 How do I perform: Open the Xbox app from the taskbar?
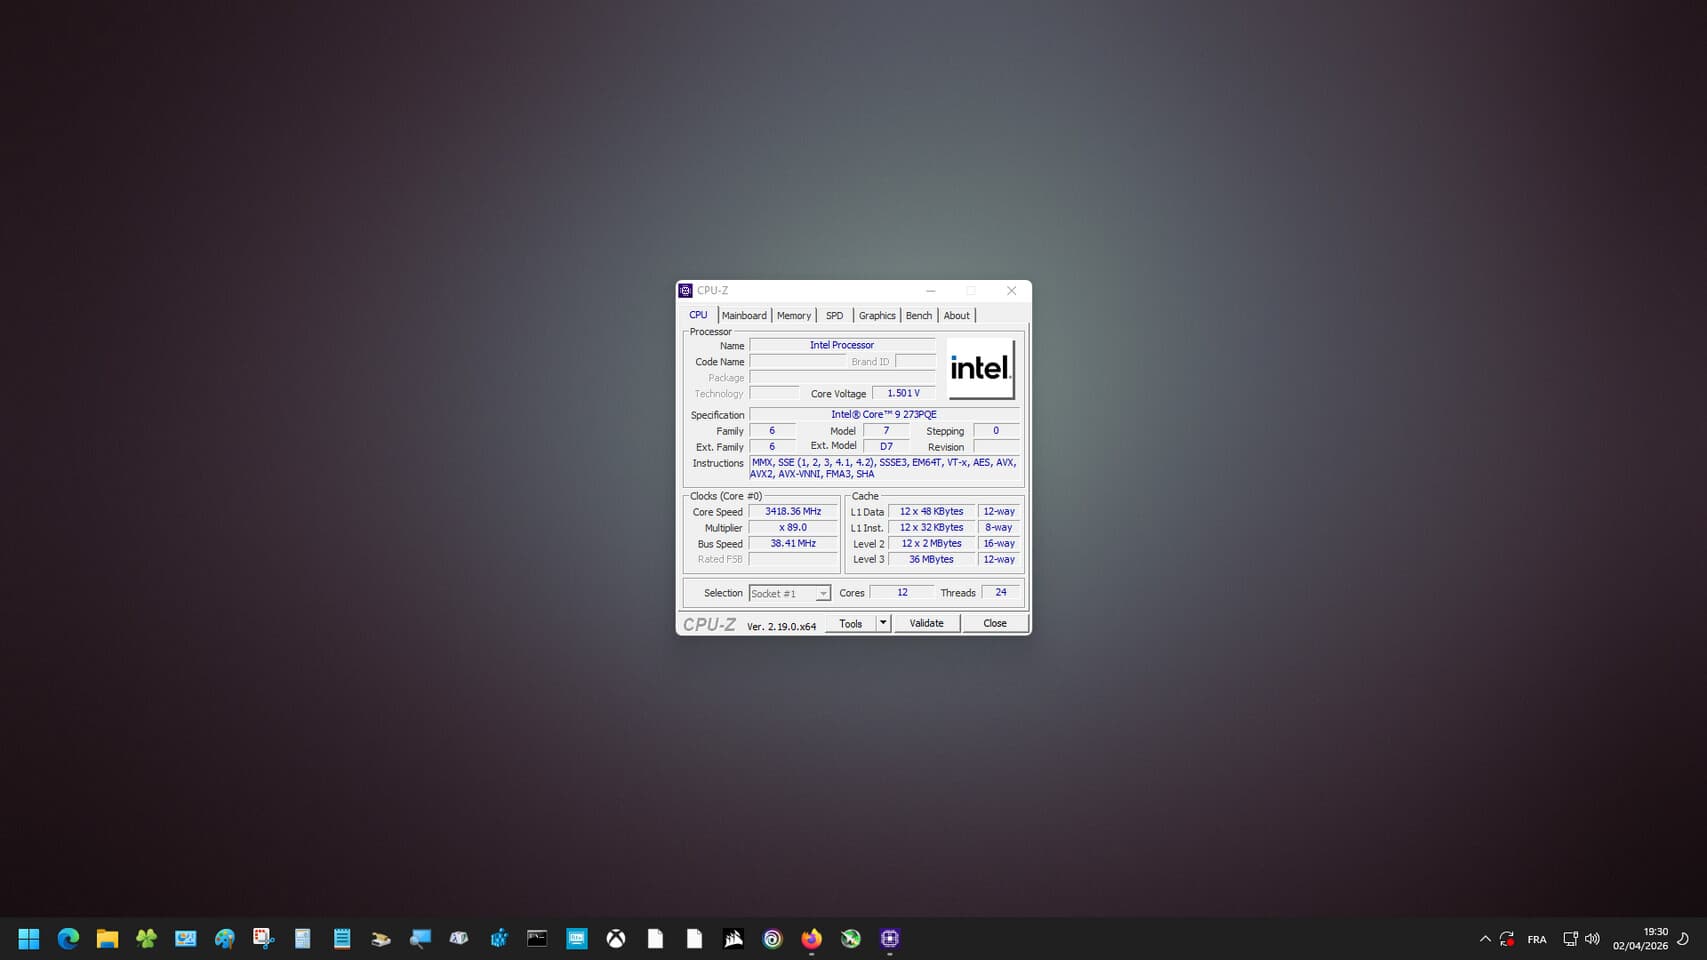pyautogui.click(x=616, y=938)
